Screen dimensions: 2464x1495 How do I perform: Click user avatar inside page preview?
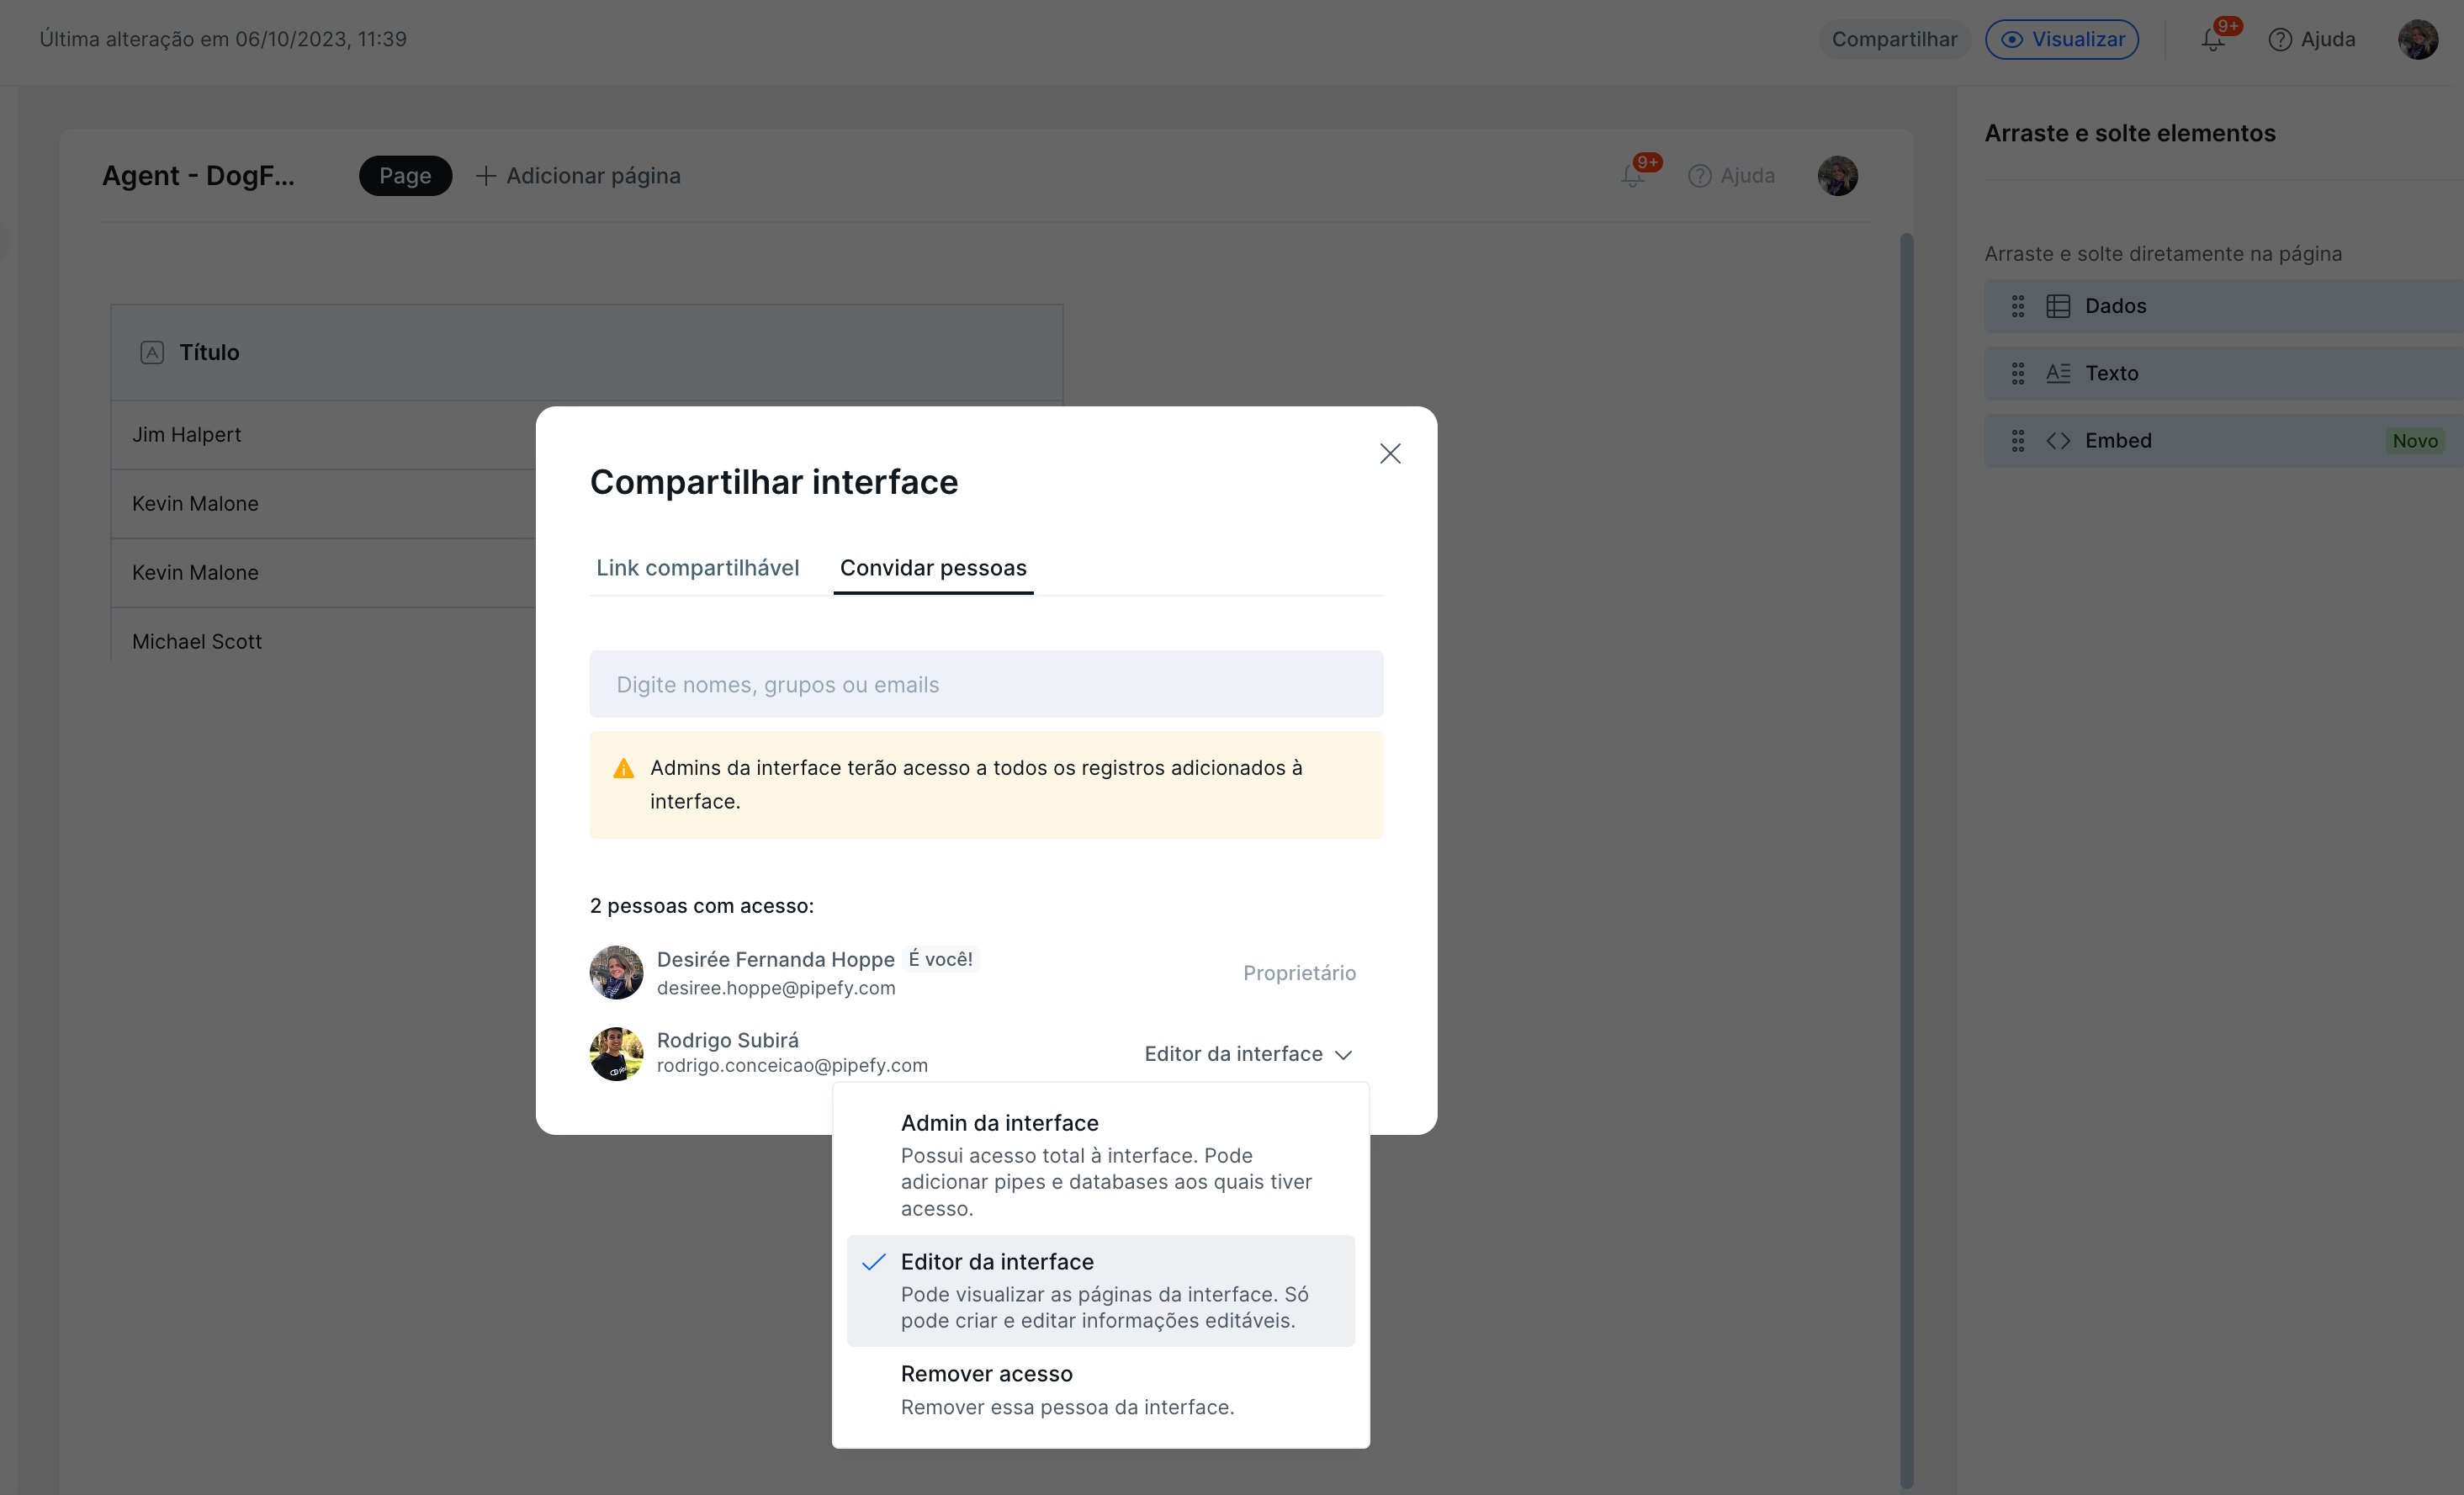tap(1838, 175)
